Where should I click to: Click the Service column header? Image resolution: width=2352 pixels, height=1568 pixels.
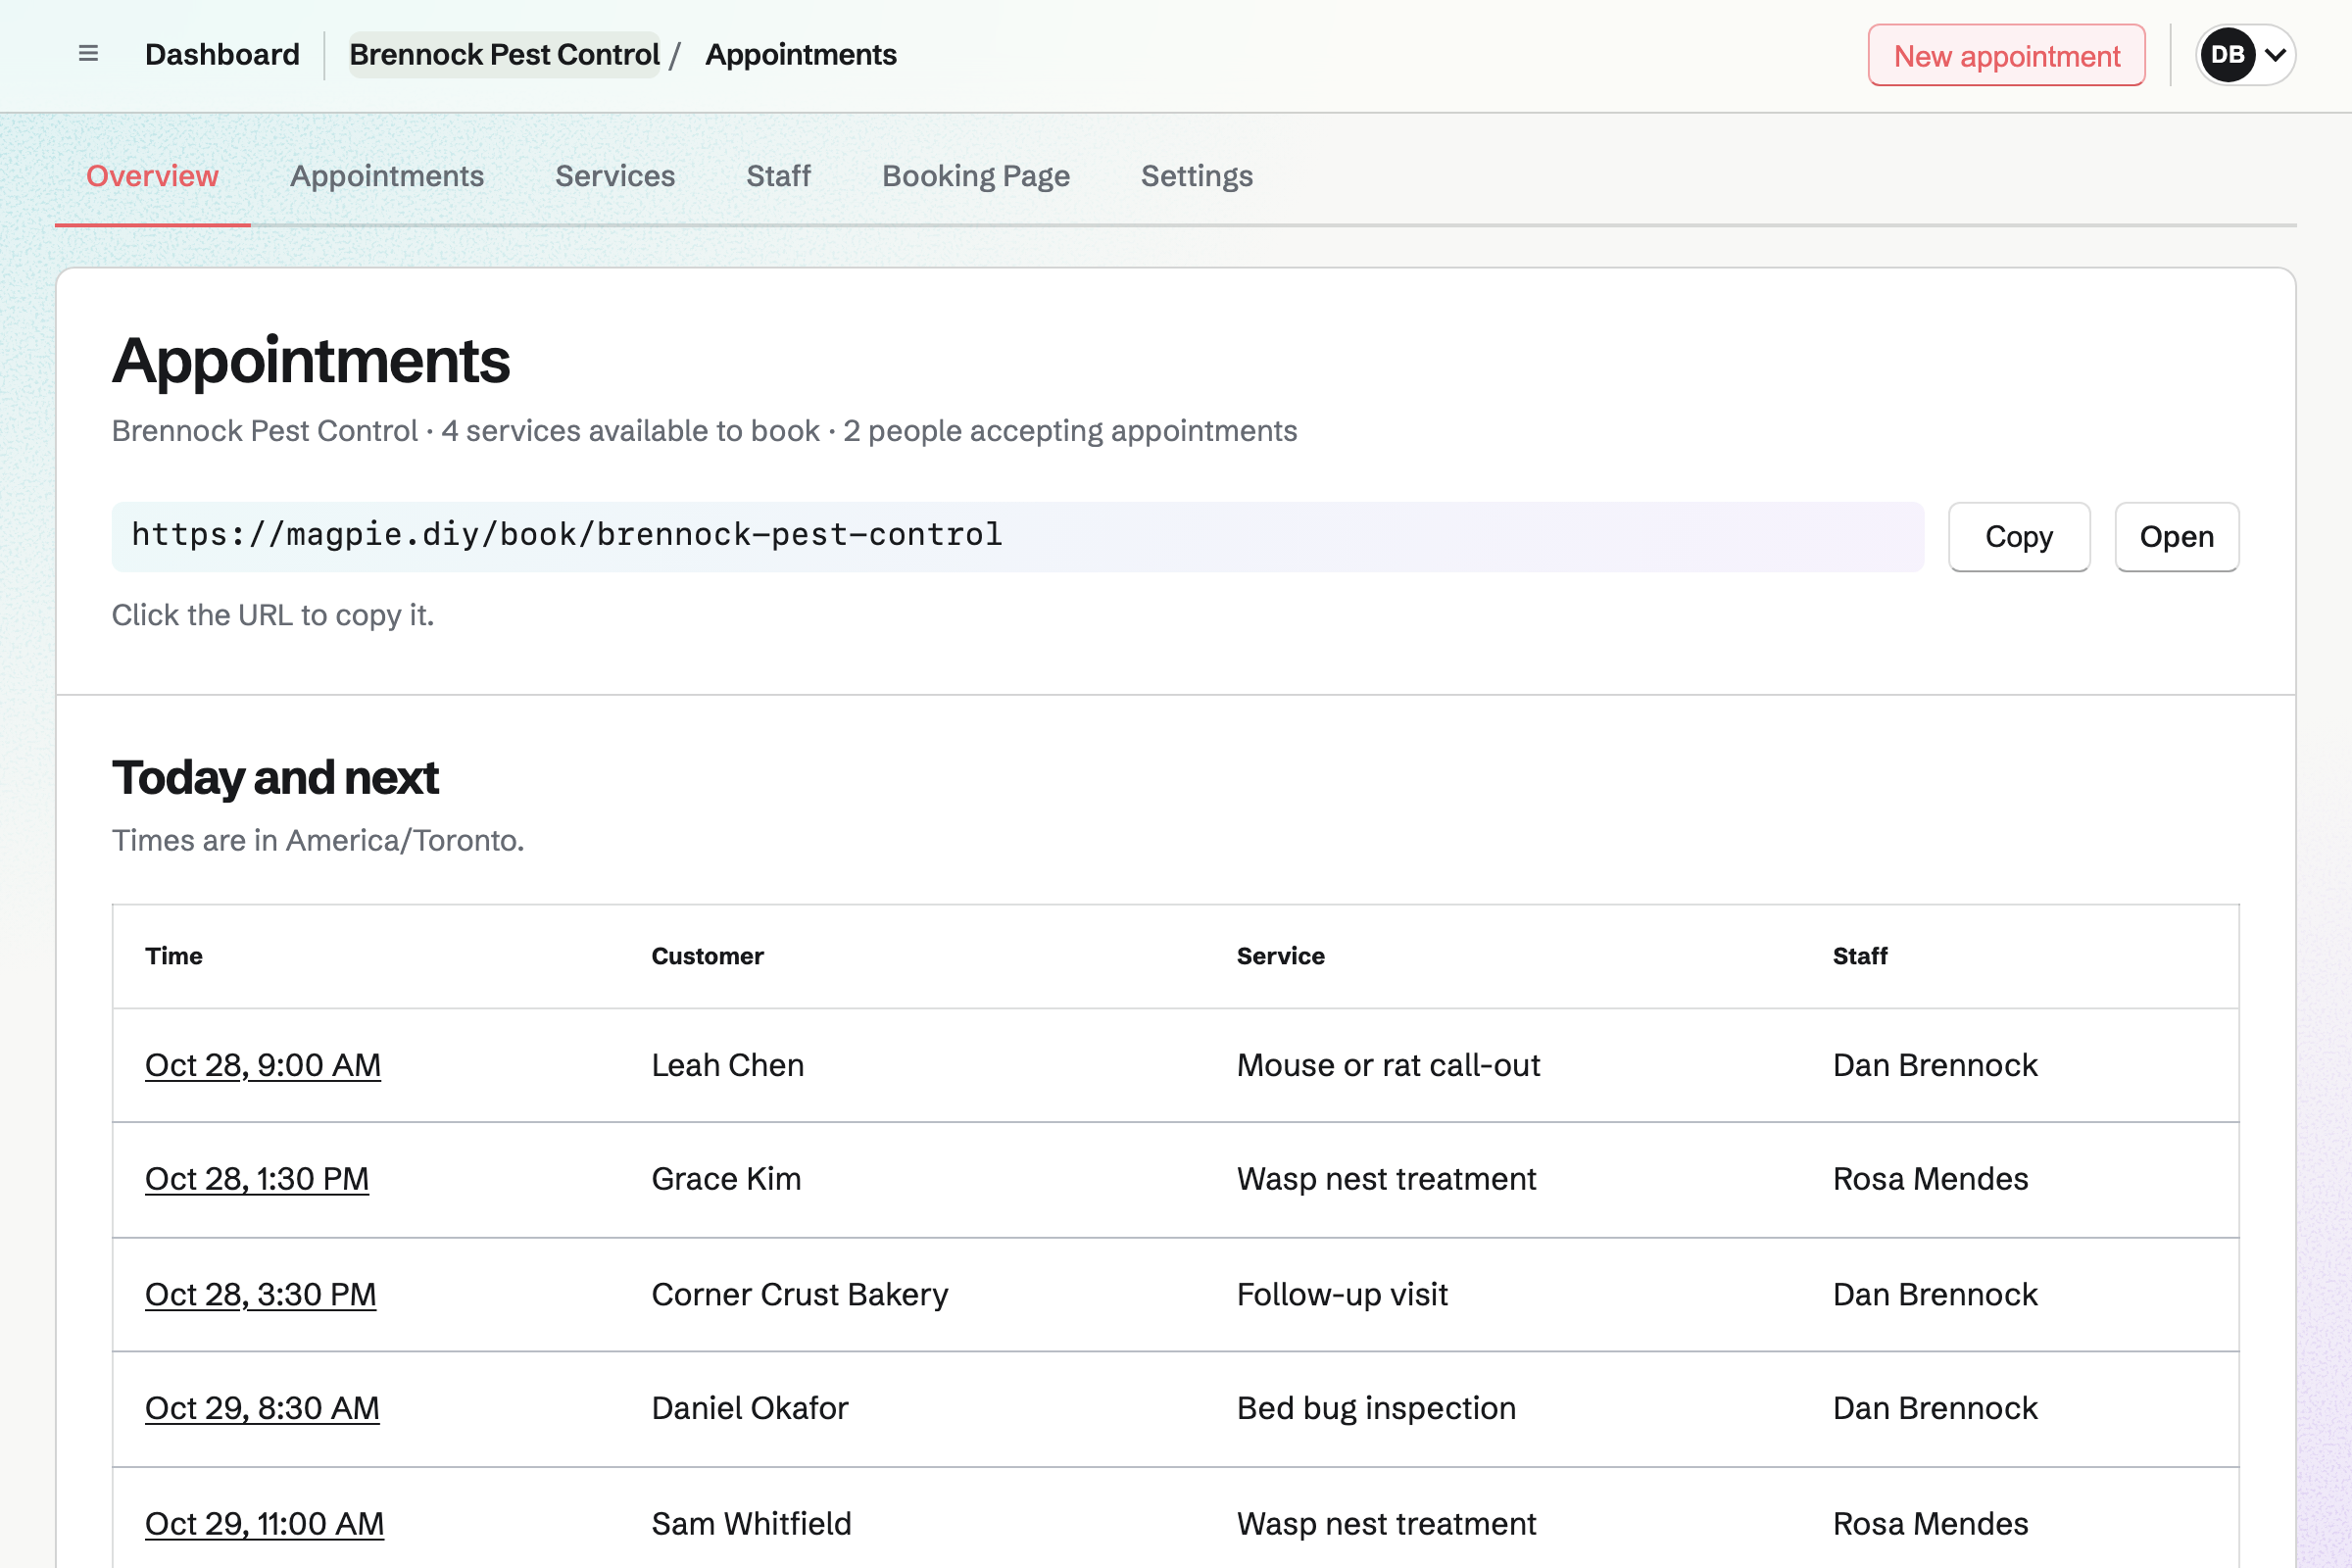[x=1281, y=956]
